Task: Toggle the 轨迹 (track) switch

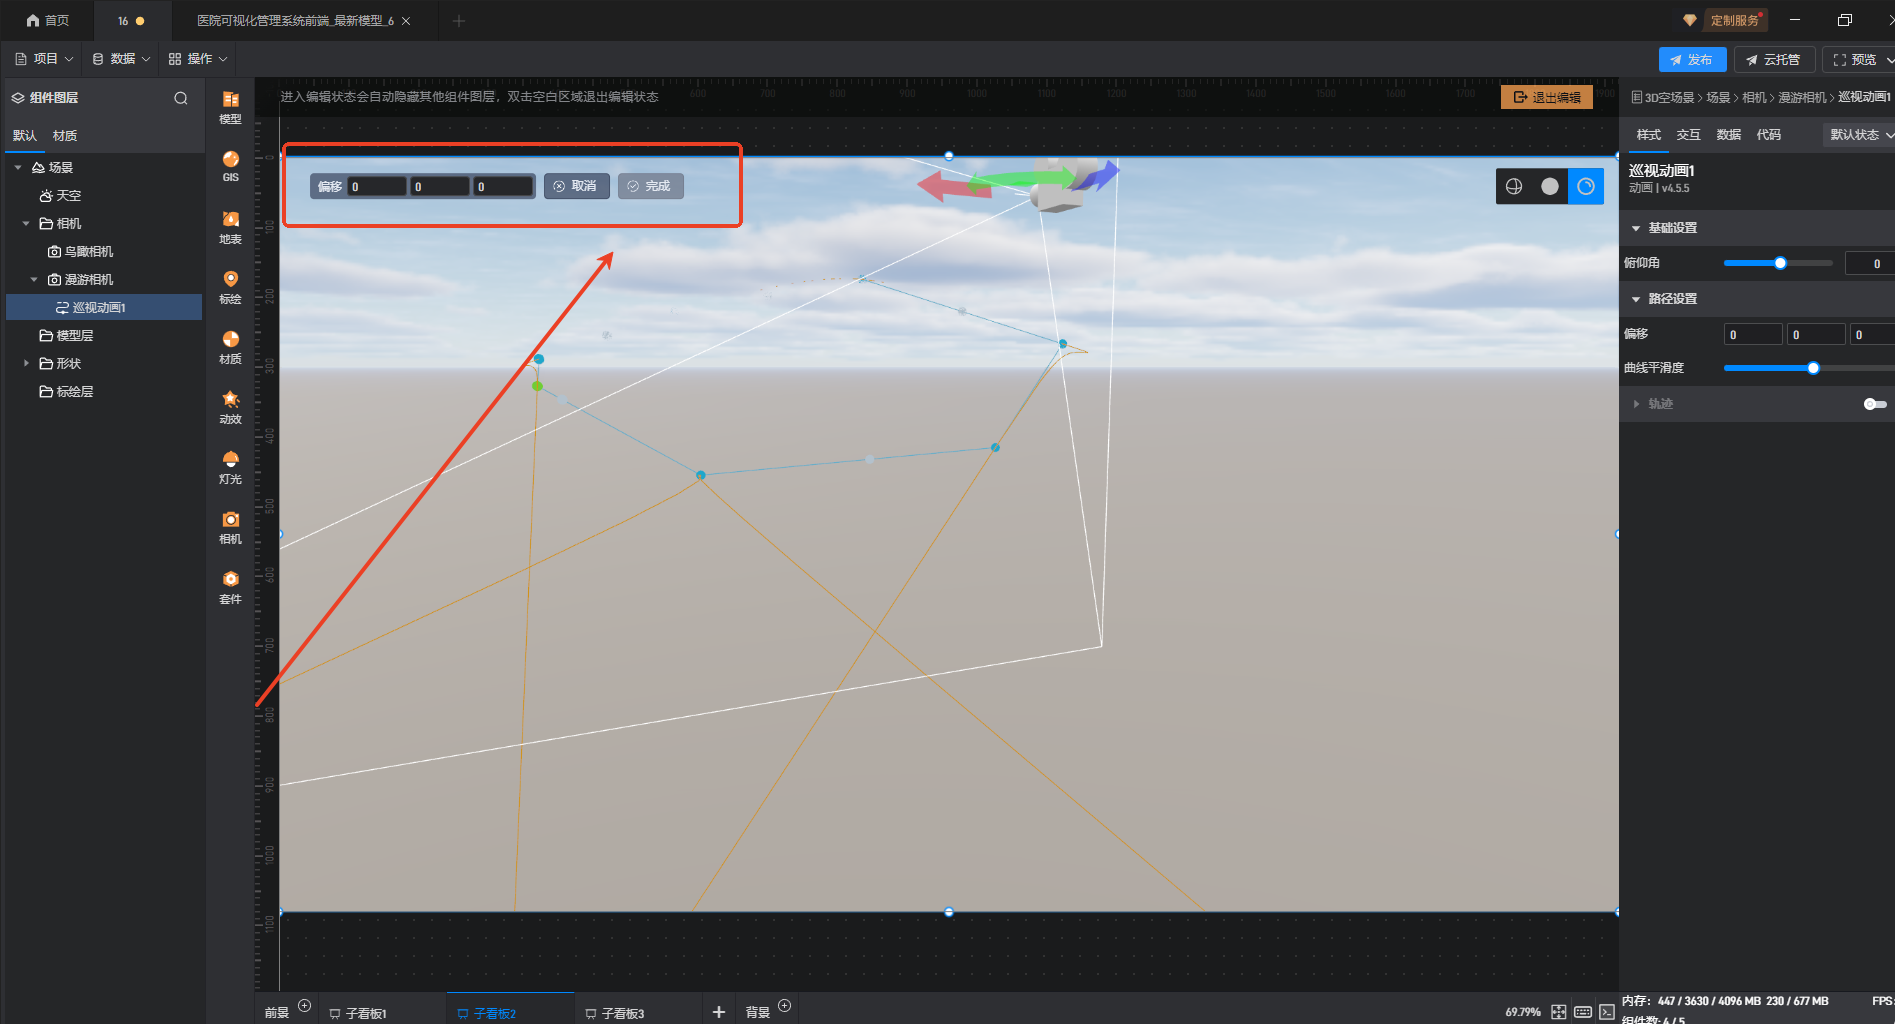Action: (x=1875, y=404)
